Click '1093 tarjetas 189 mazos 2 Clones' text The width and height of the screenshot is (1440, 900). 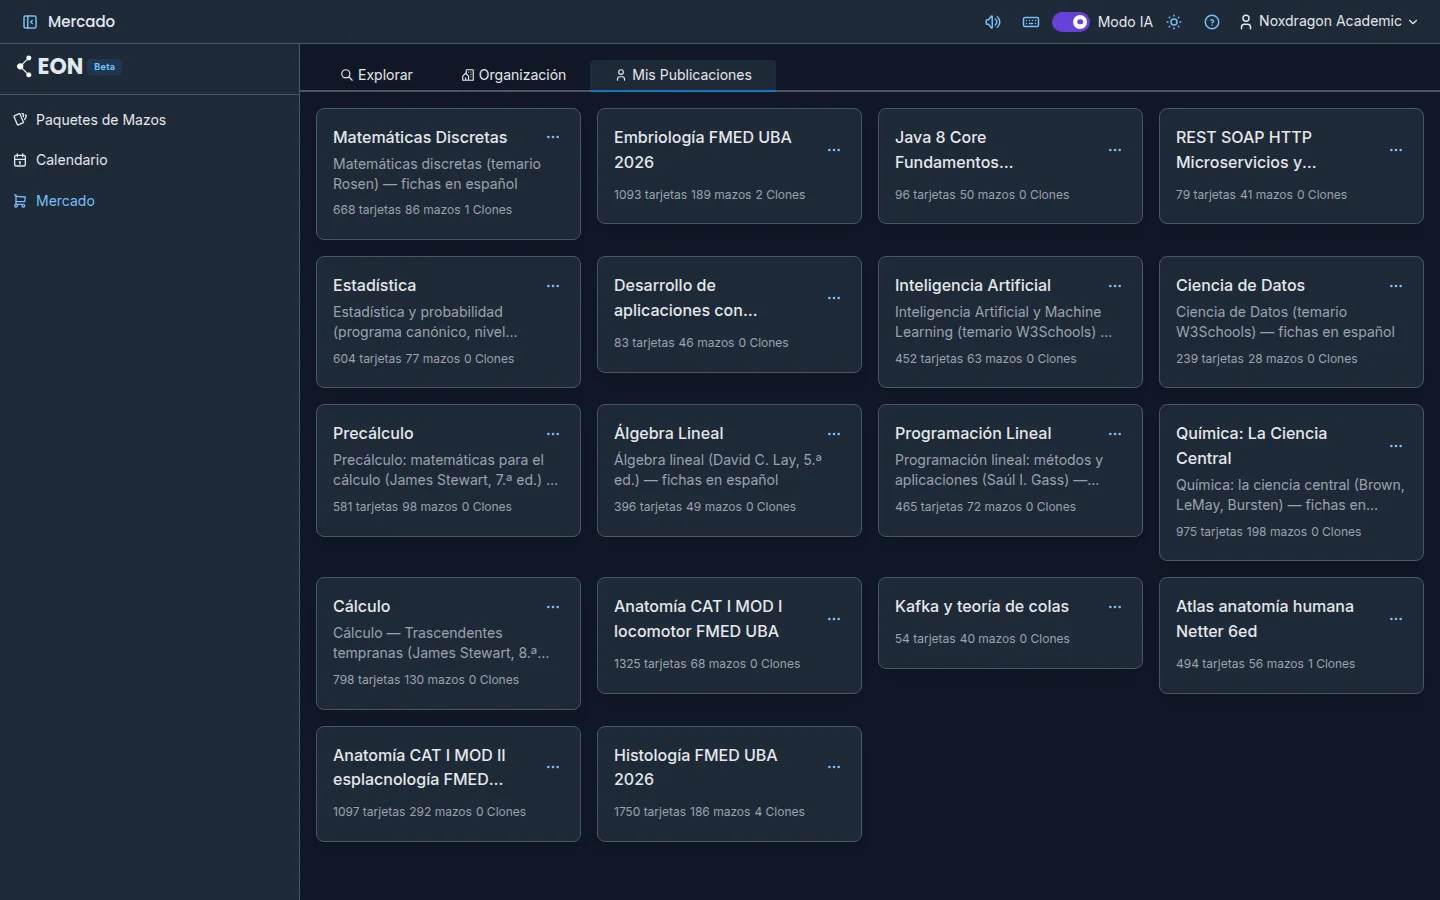pyautogui.click(x=710, y=195)
